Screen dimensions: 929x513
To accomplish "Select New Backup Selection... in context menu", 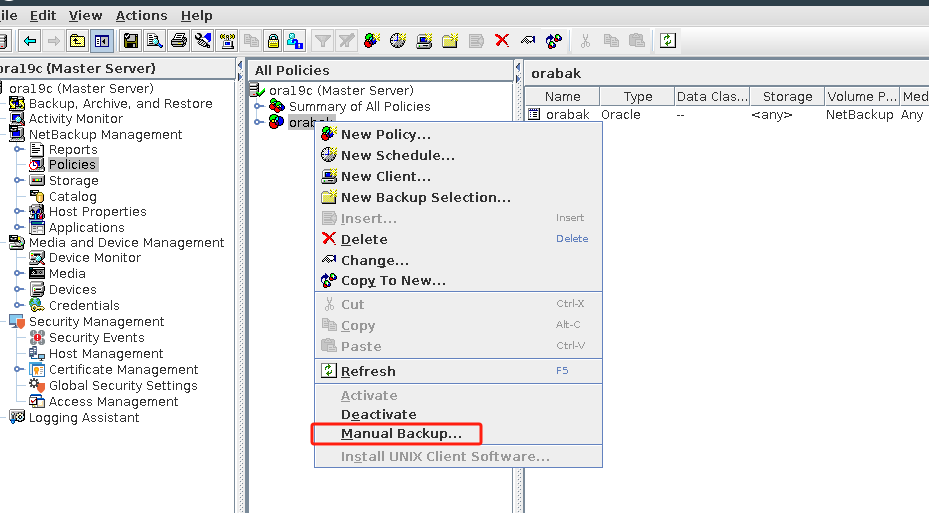I will 458,197.
